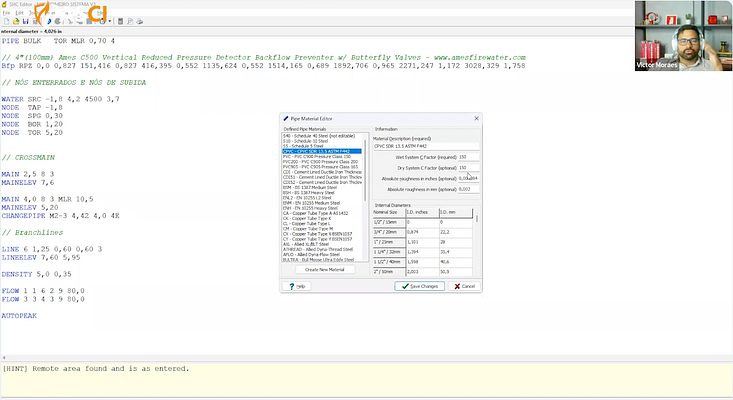Select highlighted CPVC SDR 13.5 ASTM F442 row
The image size is (733, 400).
tap(321, 151)
